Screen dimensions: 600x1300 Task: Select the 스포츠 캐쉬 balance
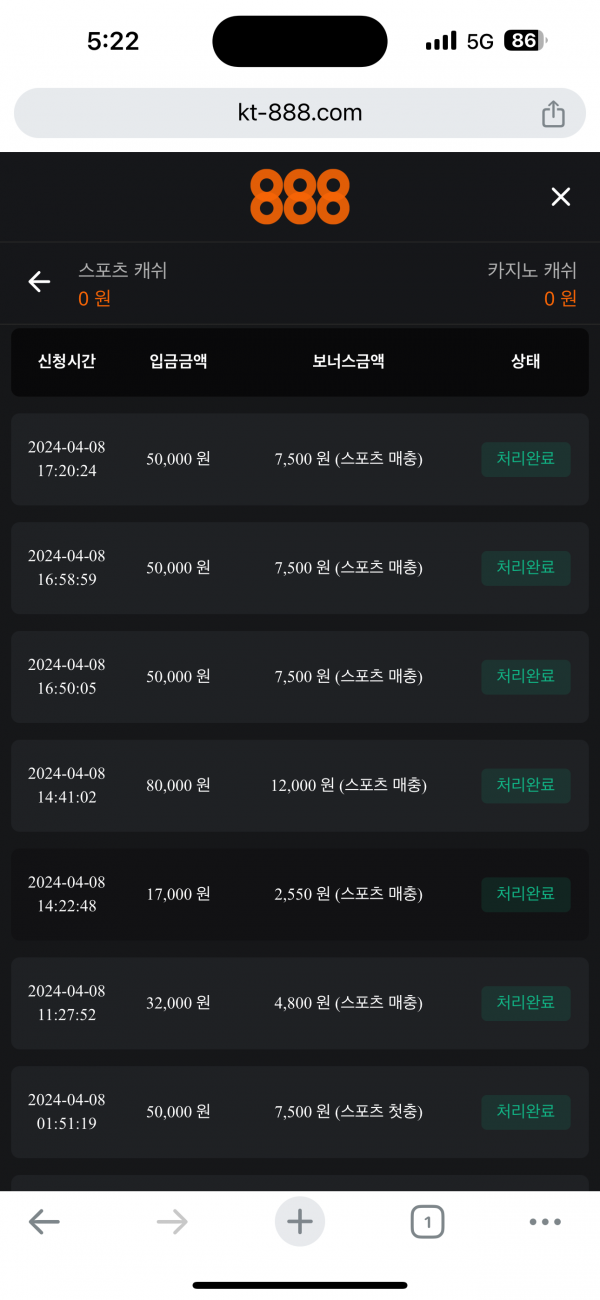coord(122,284)
